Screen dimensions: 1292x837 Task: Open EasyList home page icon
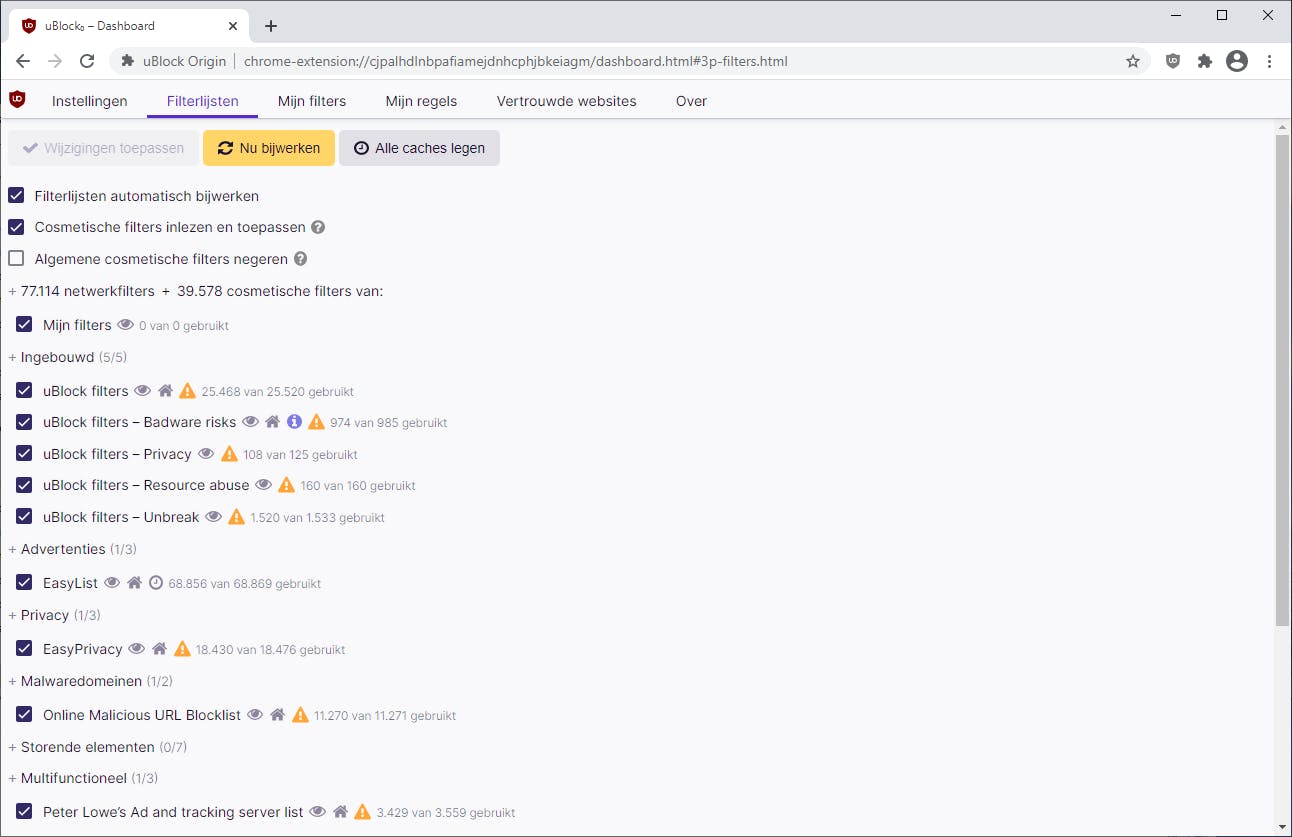click(x=134, y=583)
